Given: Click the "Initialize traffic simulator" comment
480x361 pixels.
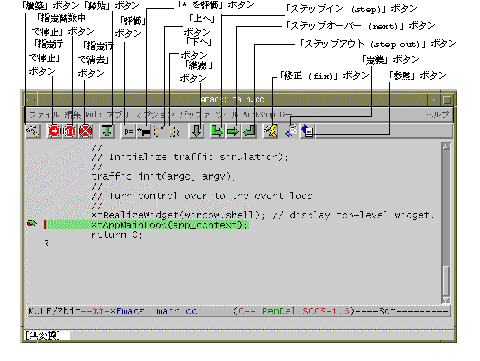Looking at the screenshot, I should tap(190, 157).
